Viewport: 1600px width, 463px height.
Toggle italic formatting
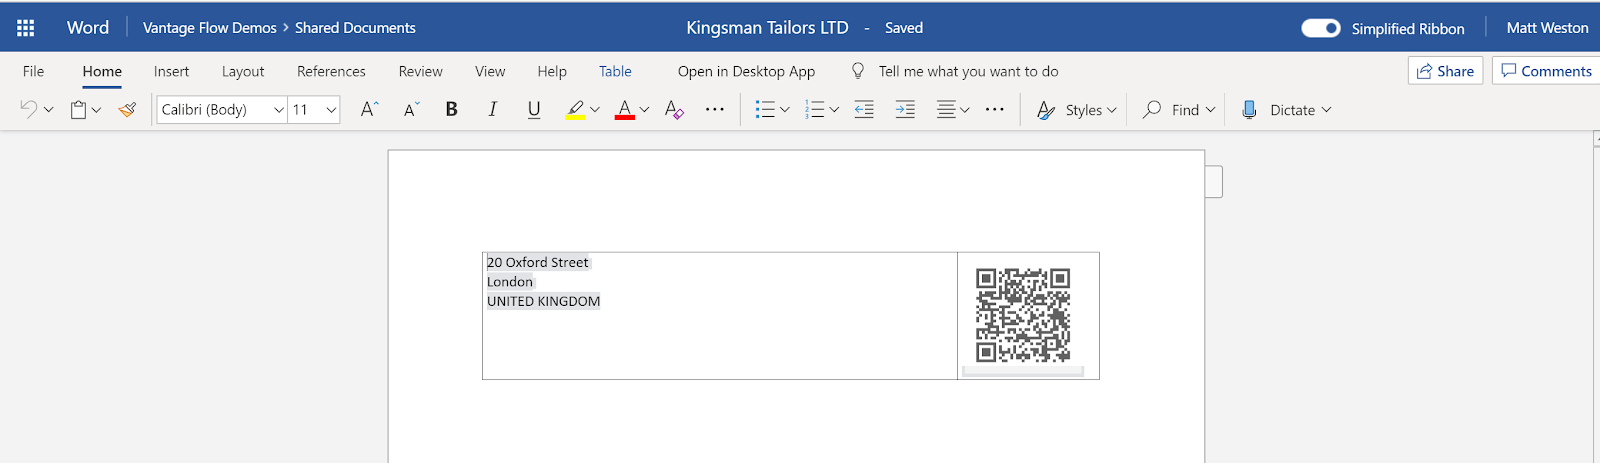(x=492, y=109)
